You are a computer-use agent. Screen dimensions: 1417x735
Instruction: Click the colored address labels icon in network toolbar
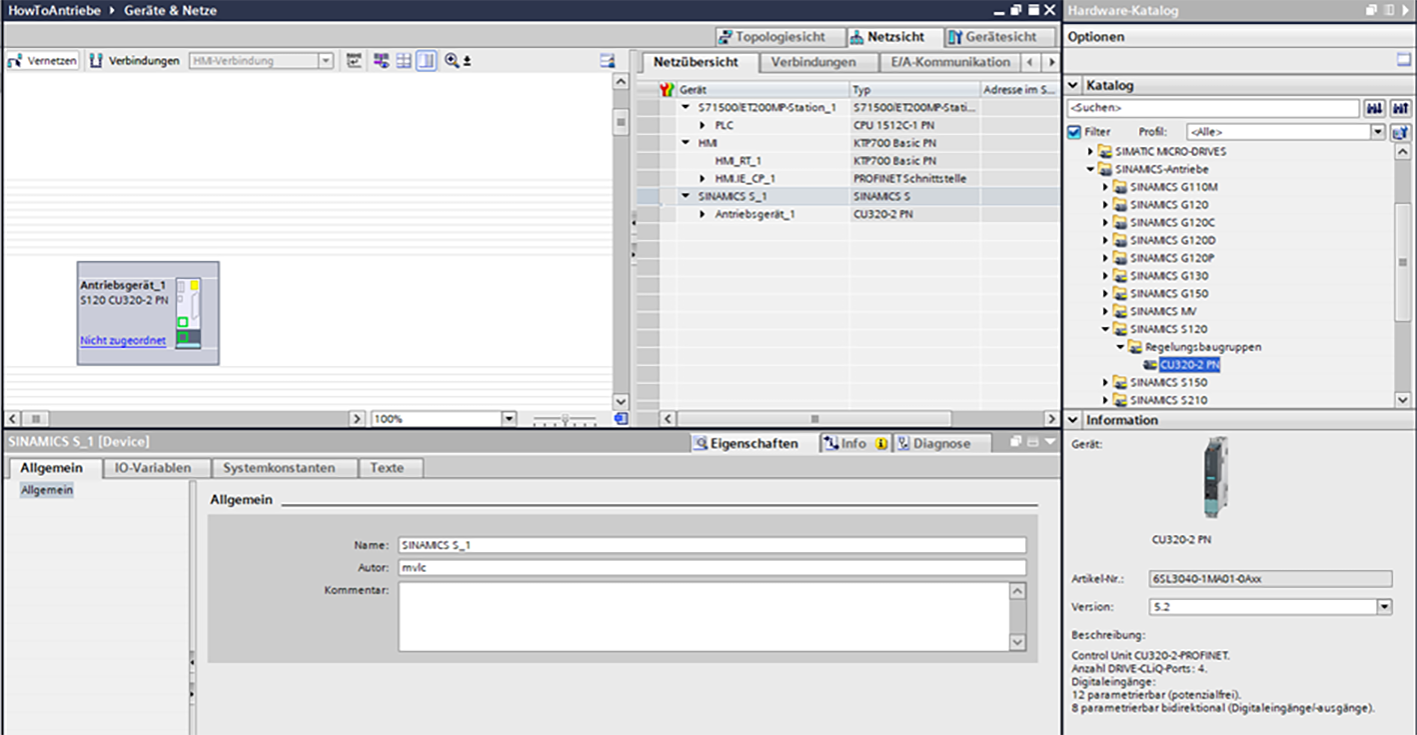pyautogui.click(x=381, y=61)
